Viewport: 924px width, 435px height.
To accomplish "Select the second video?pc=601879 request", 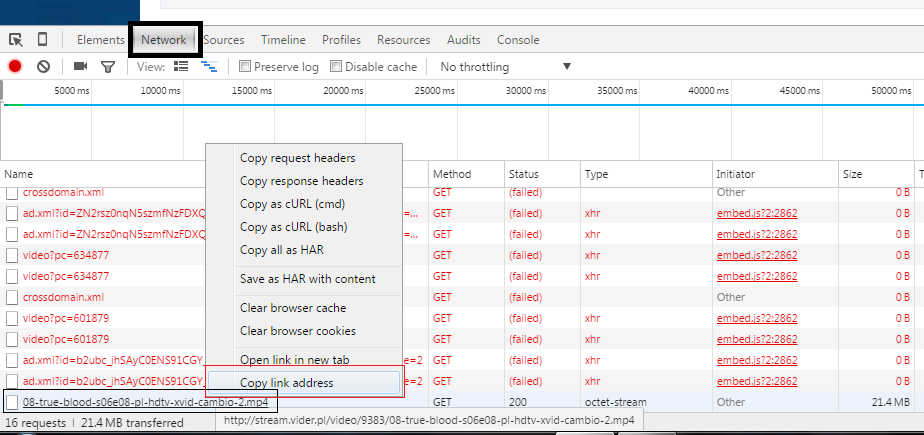I will (x=66, y=340).
